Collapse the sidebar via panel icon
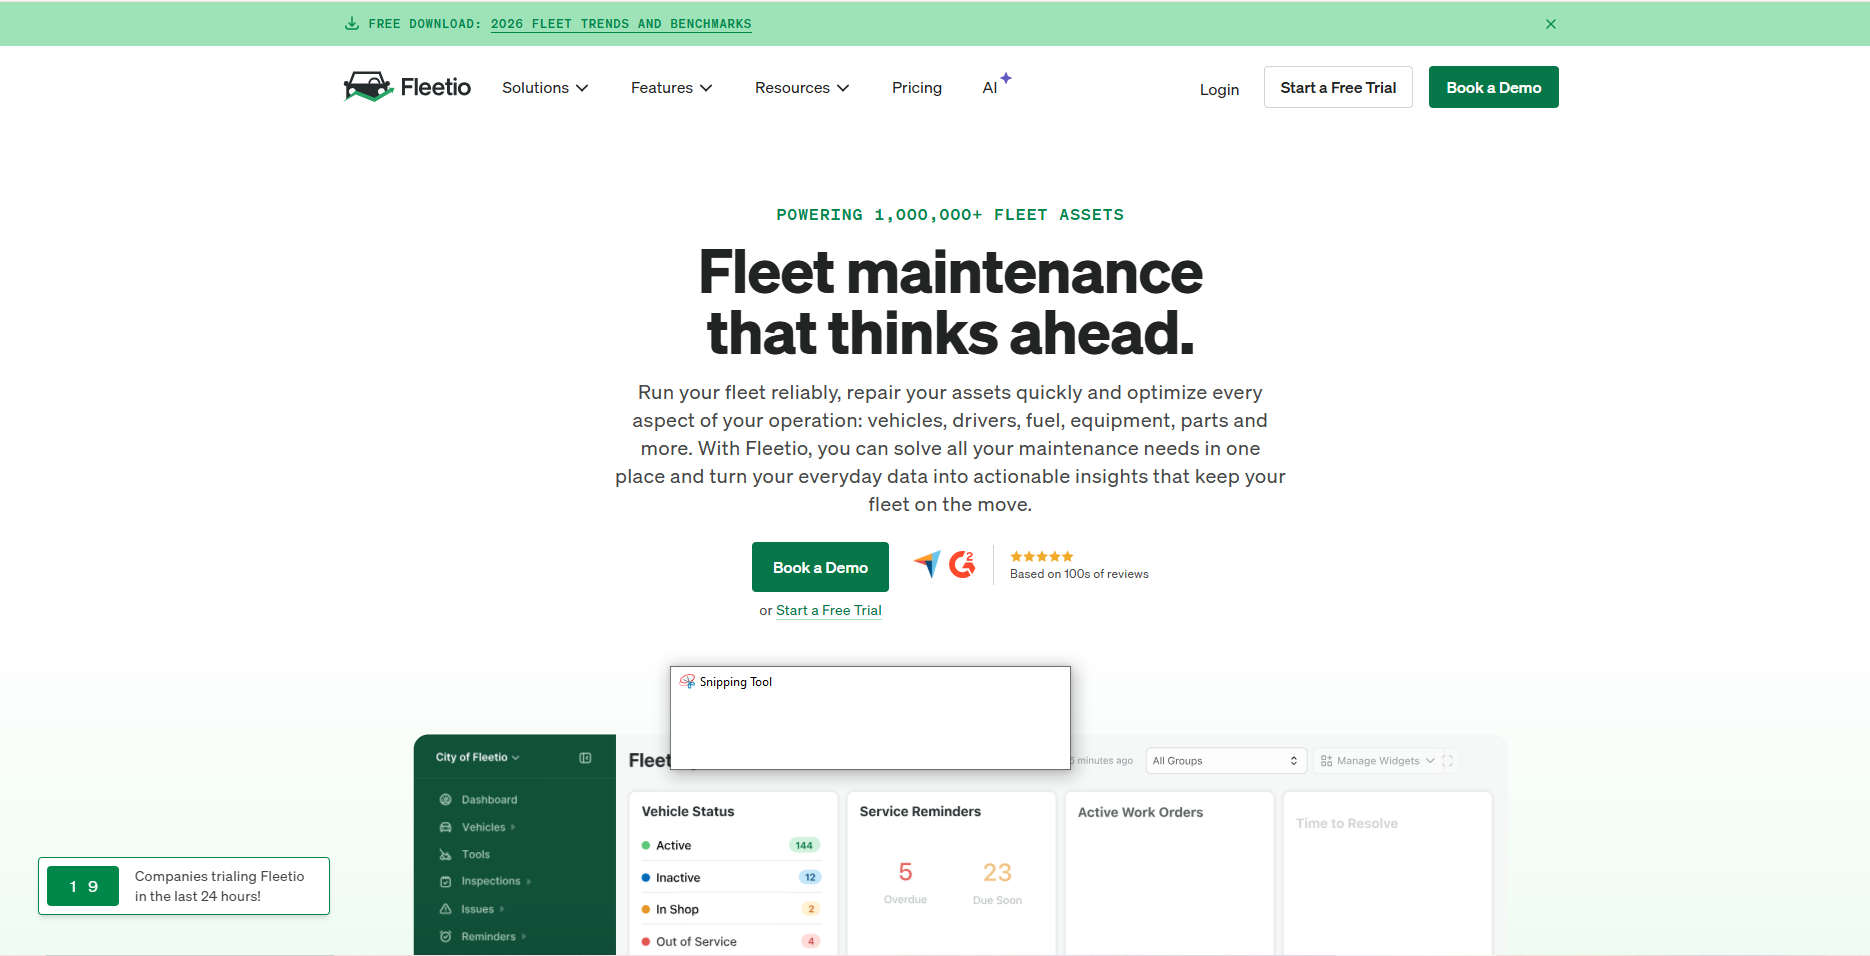Screen dimensions: 1870x956 point(585,758)
